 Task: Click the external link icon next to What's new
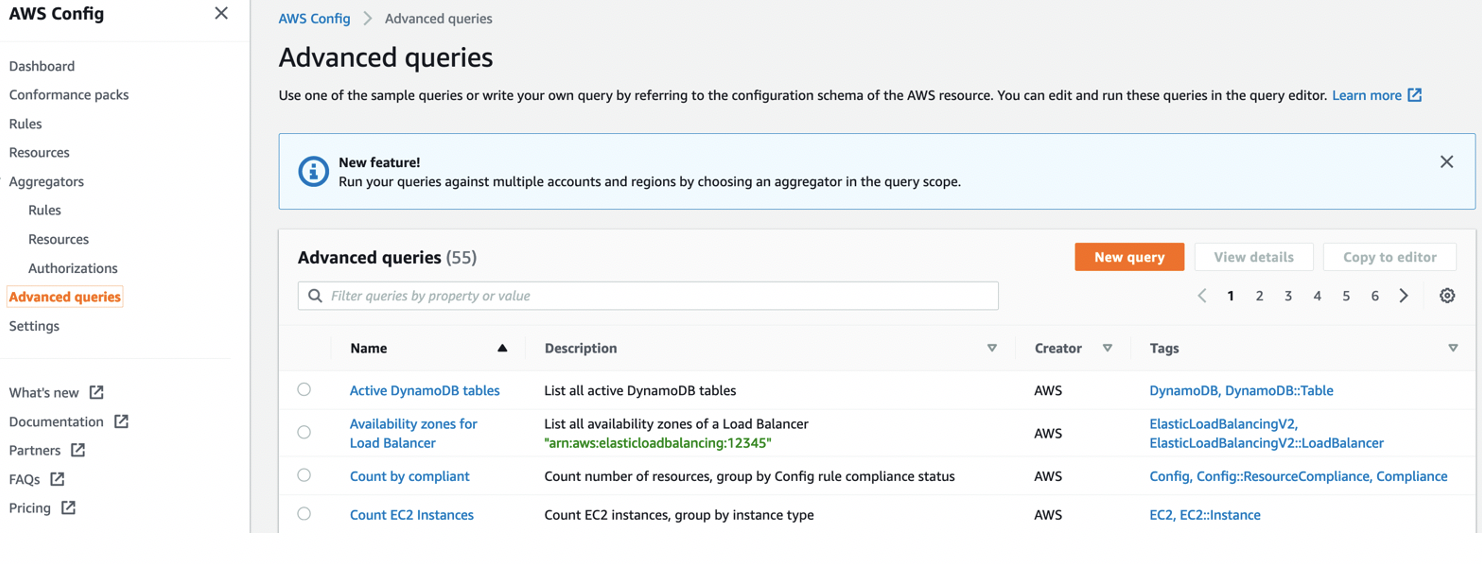click(x=96, y=392)
